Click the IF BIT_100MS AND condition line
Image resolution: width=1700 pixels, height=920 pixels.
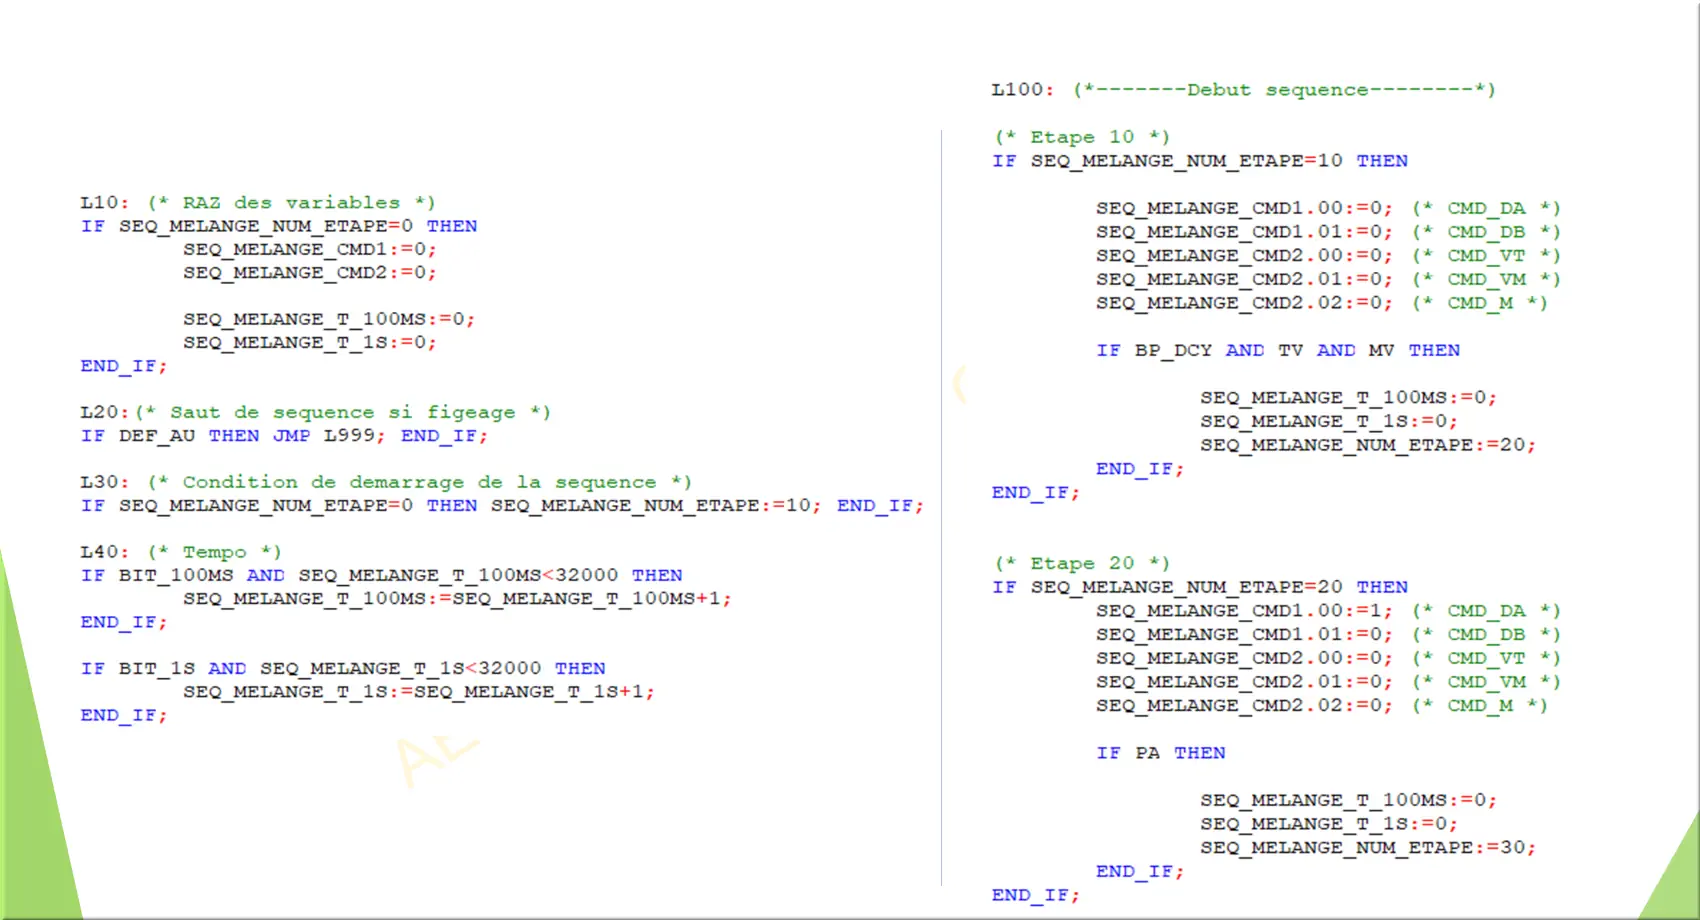[x=381, y=575]
